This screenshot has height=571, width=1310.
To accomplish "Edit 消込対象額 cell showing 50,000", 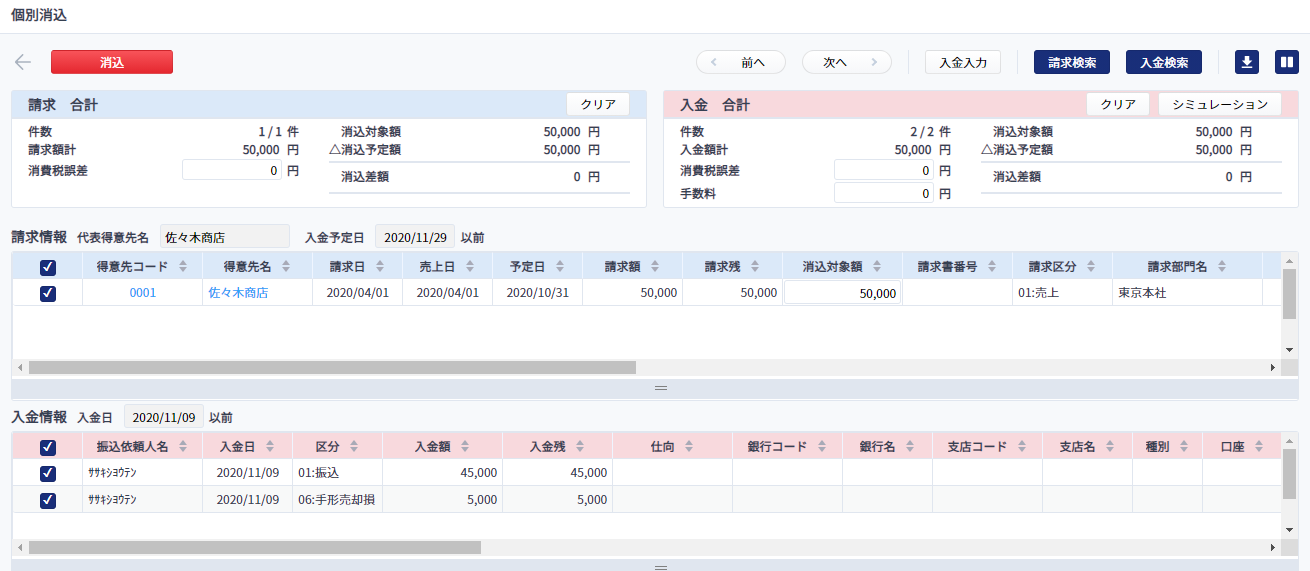I will [x=842, y=293].
